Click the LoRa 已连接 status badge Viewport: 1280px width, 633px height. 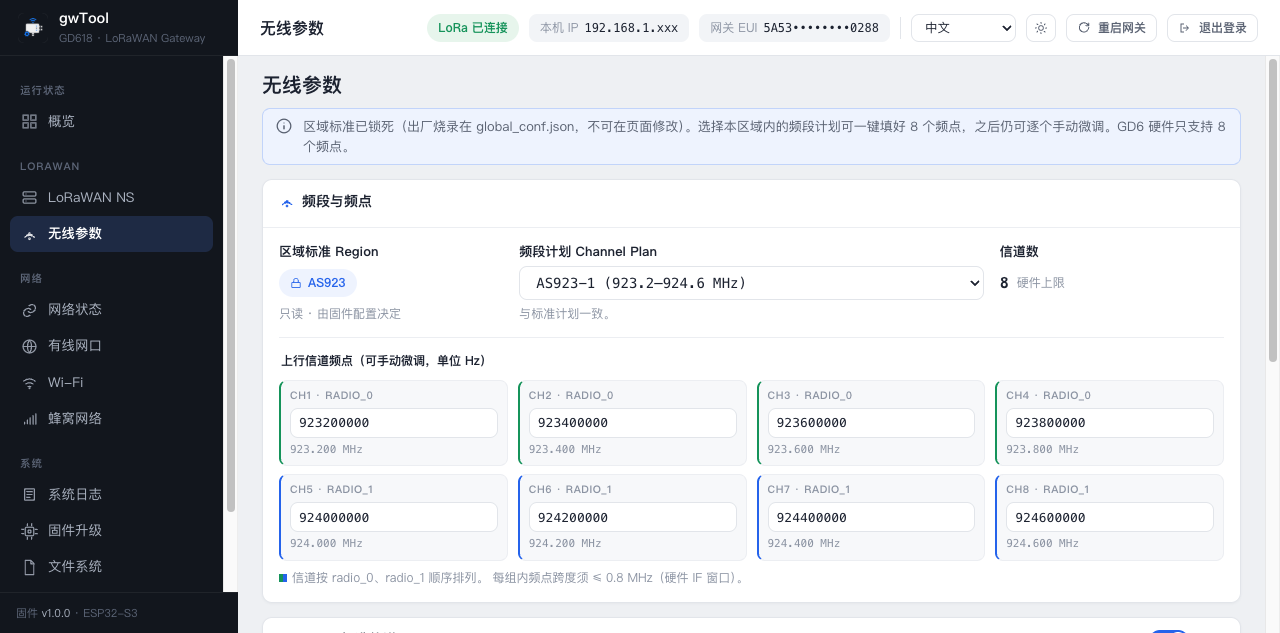click(473, 28)
